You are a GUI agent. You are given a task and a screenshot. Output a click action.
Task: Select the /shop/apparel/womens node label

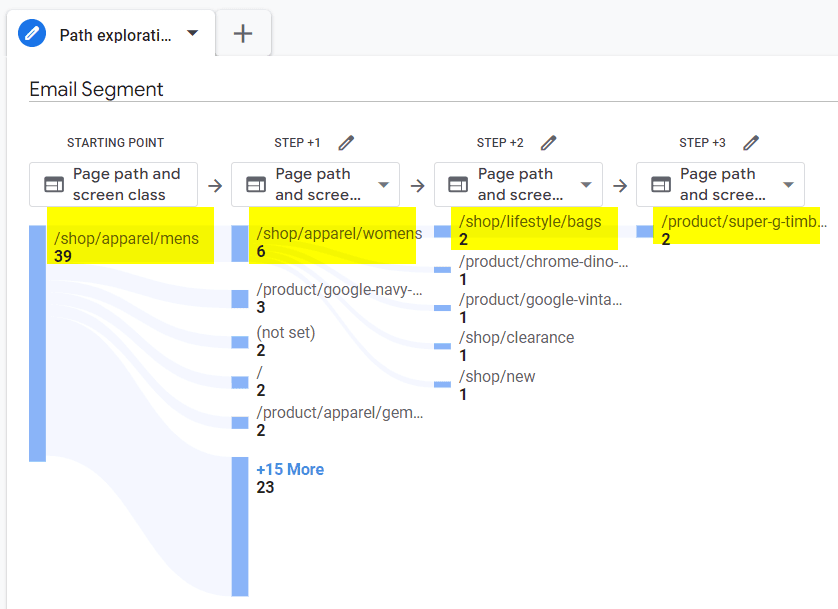tap(339, 234)
